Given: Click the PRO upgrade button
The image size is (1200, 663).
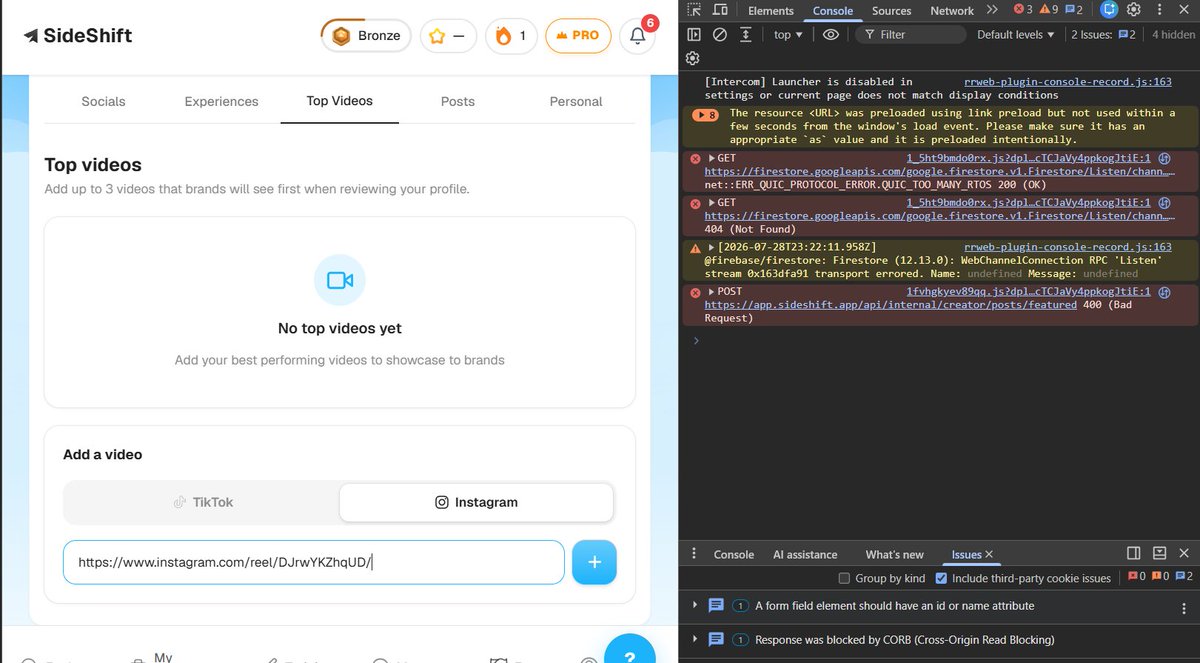Looking at the screenshot, I should (577, 36).
